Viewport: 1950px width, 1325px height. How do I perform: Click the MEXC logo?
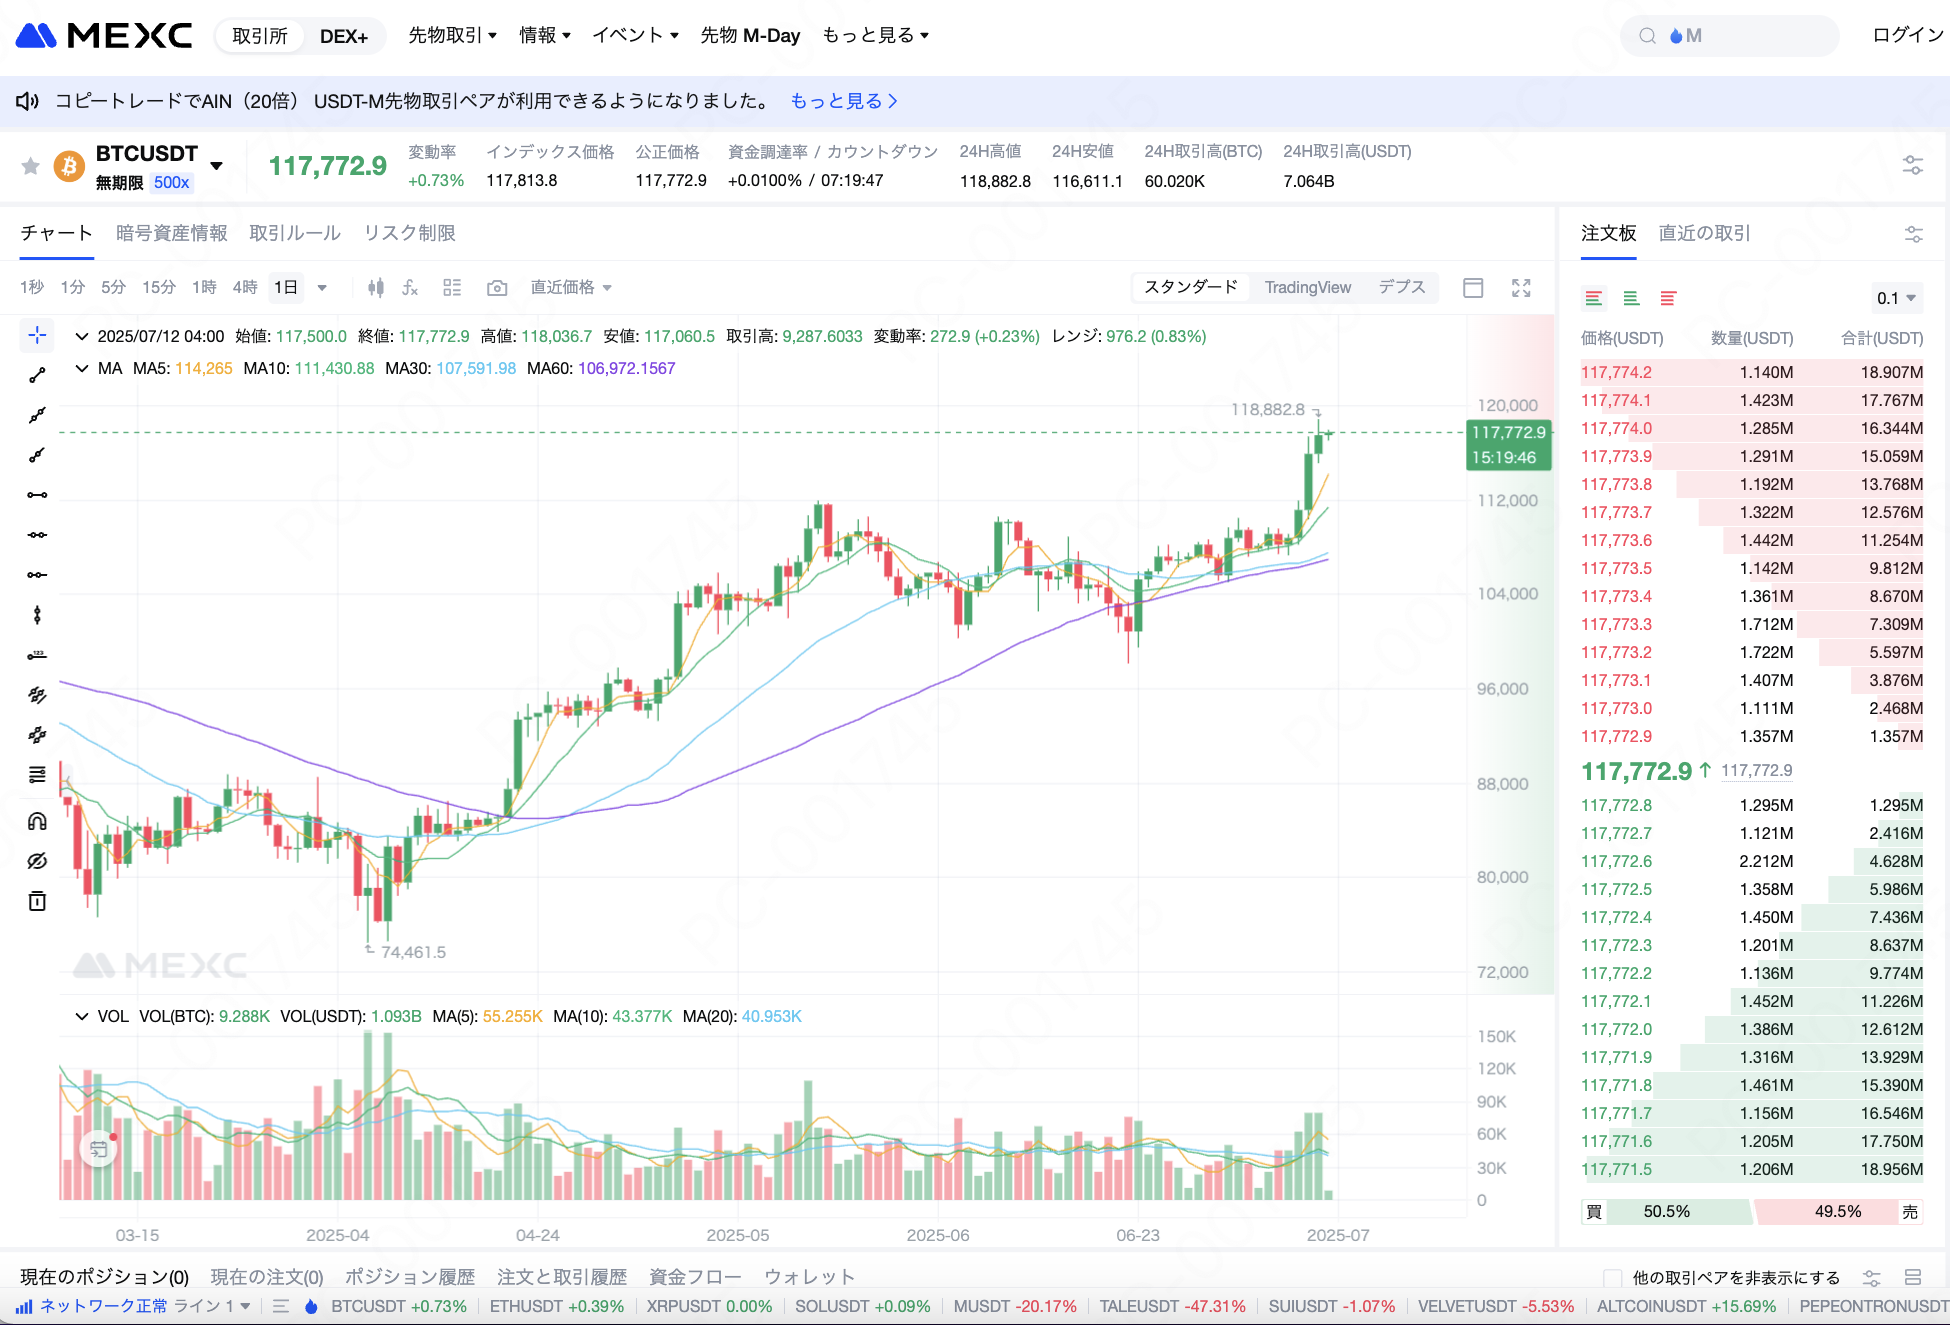point(104,36)
